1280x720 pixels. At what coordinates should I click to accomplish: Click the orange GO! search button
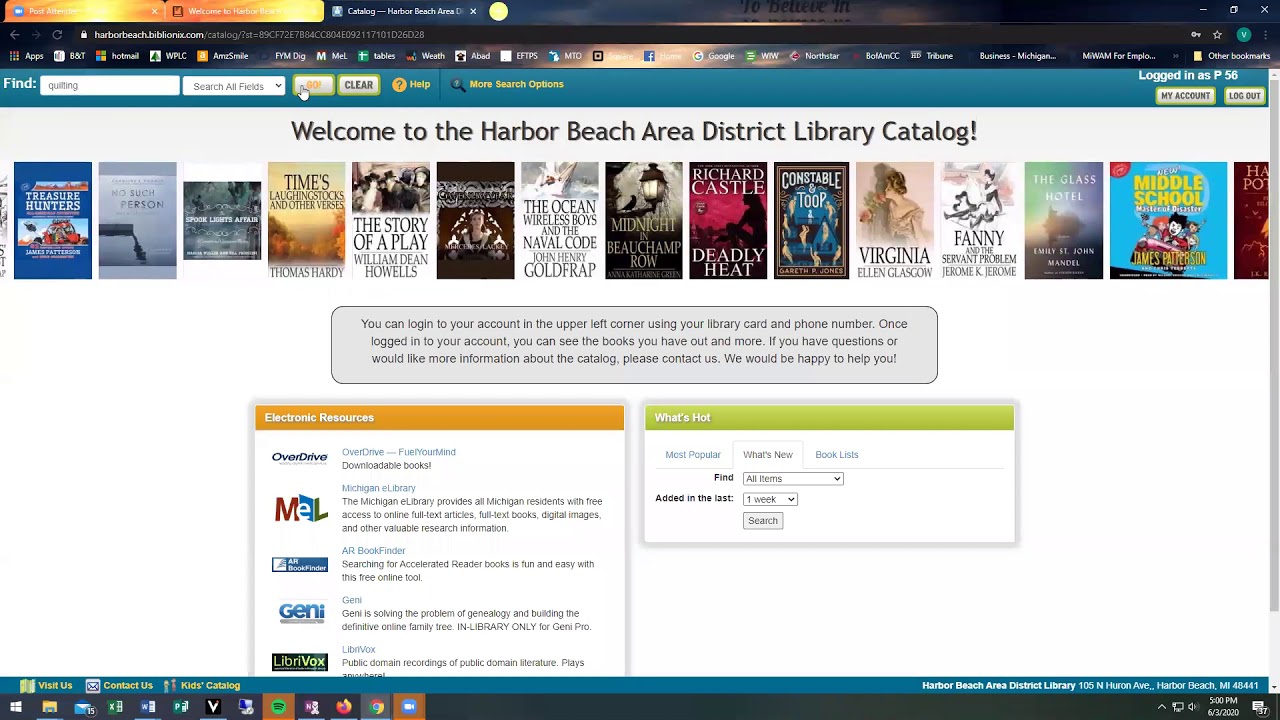tap(314, 86)
